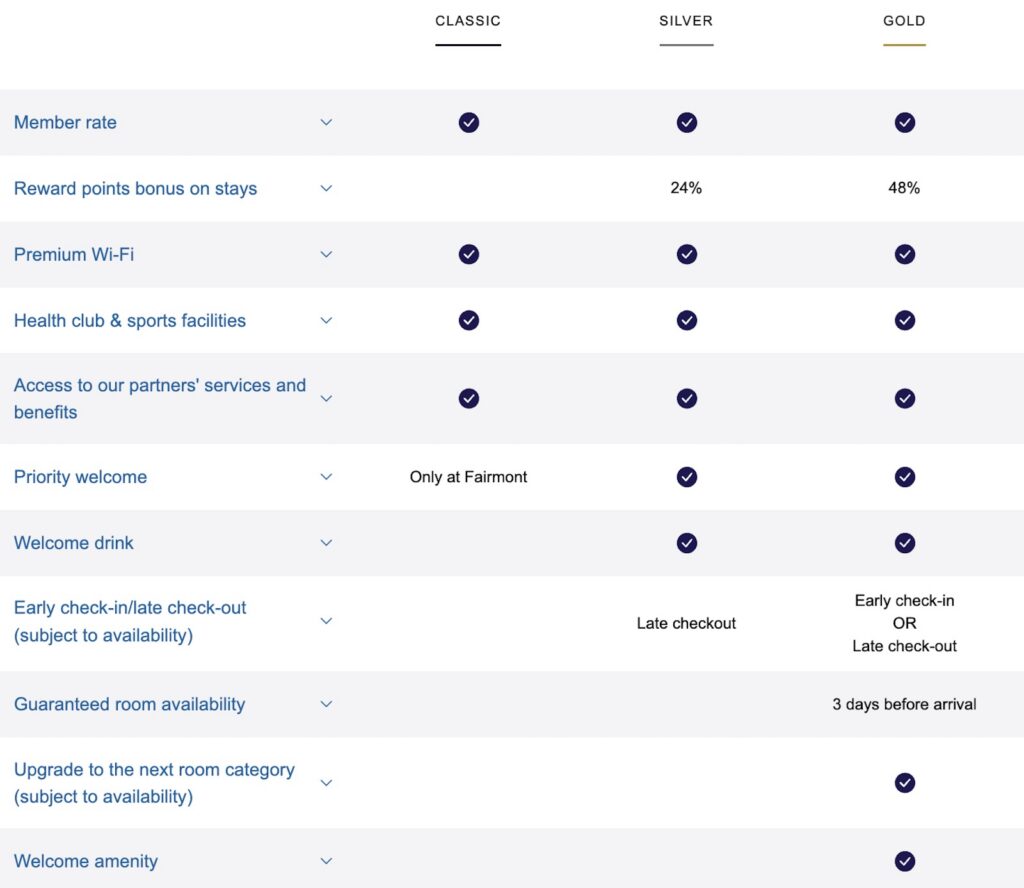
Task: Click the Gold 48% reward bonus value
Action: pyautogui.click(x=904, y=188)
